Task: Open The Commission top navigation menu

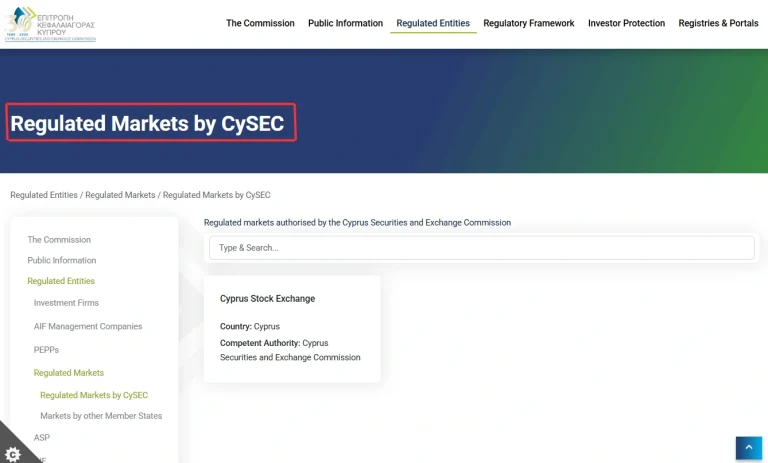Action: (x=260, y=23)
